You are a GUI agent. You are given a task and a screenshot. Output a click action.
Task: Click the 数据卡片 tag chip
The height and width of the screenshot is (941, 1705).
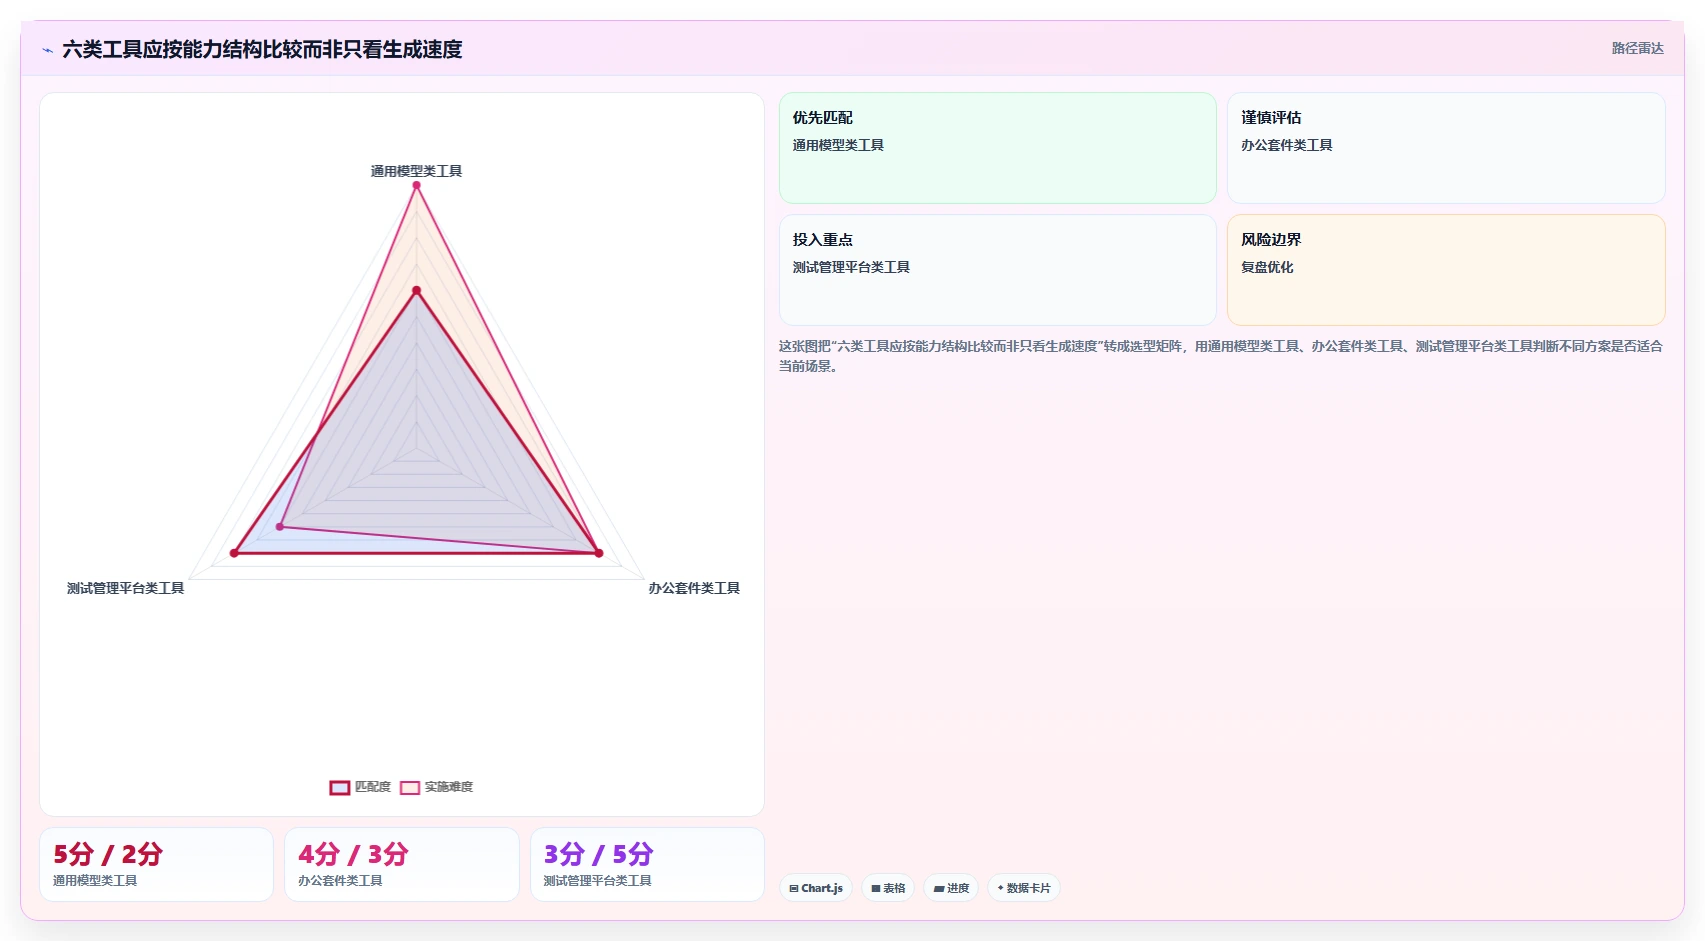[1024, 888]
